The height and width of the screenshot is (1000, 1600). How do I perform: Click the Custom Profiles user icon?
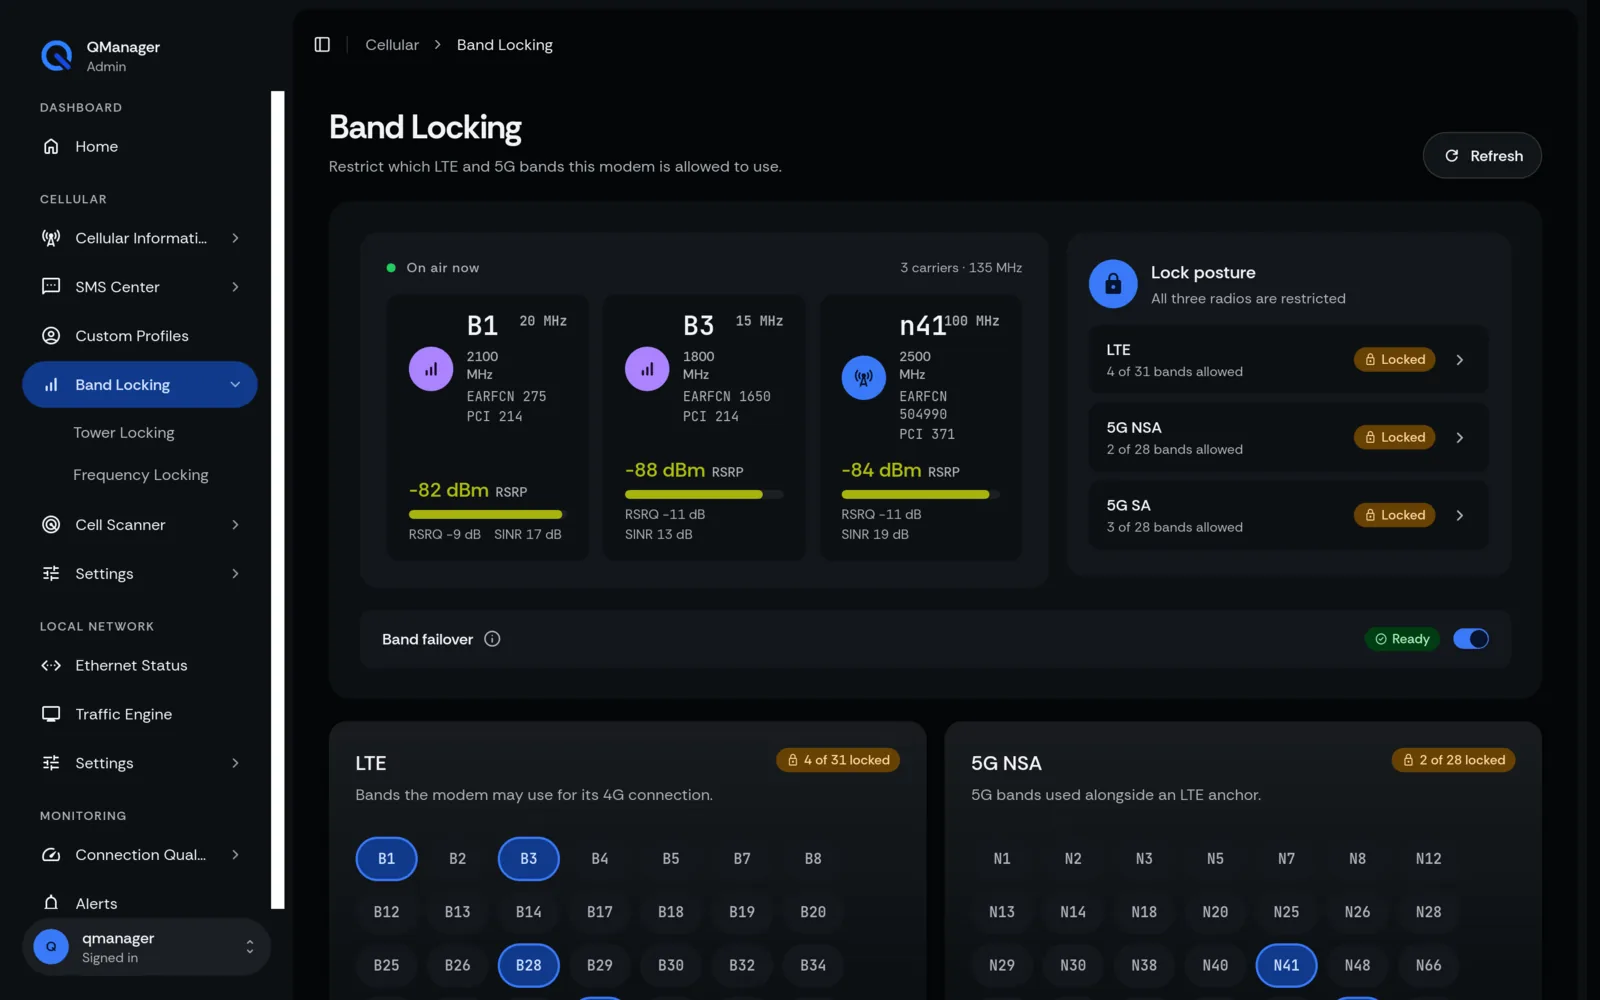(51, 336)
